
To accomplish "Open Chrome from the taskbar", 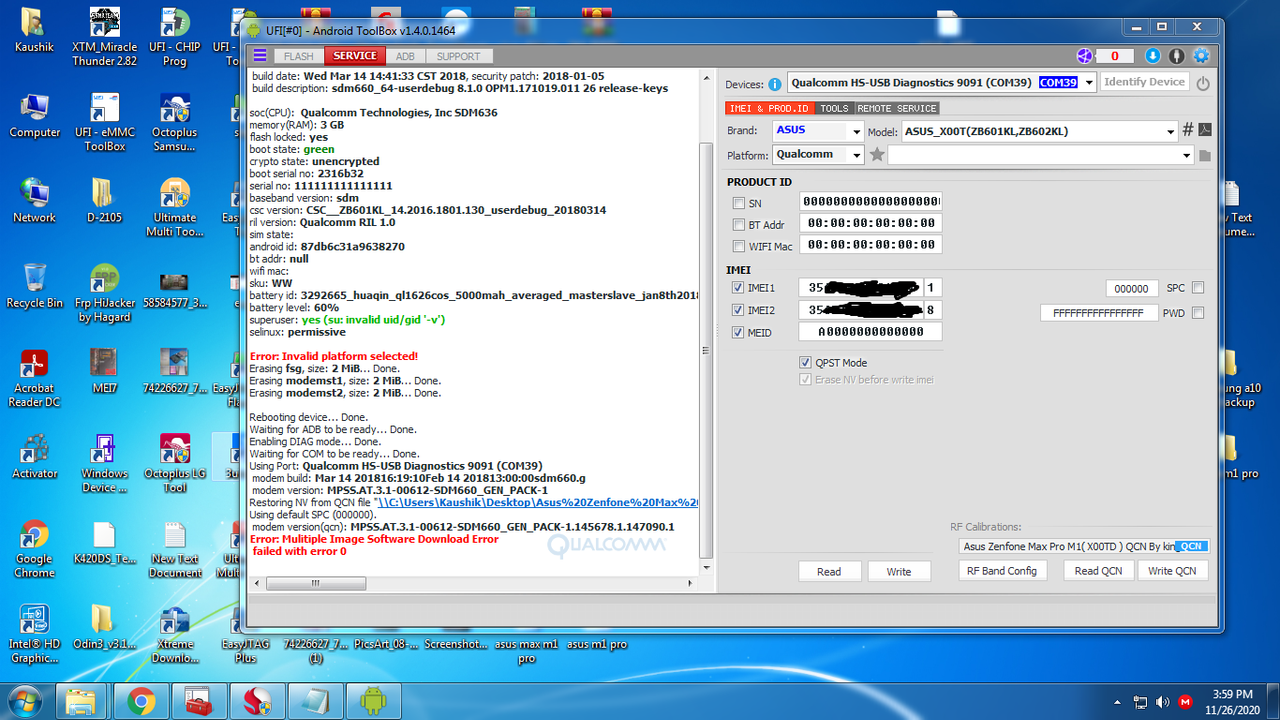I will click(140, 701).
